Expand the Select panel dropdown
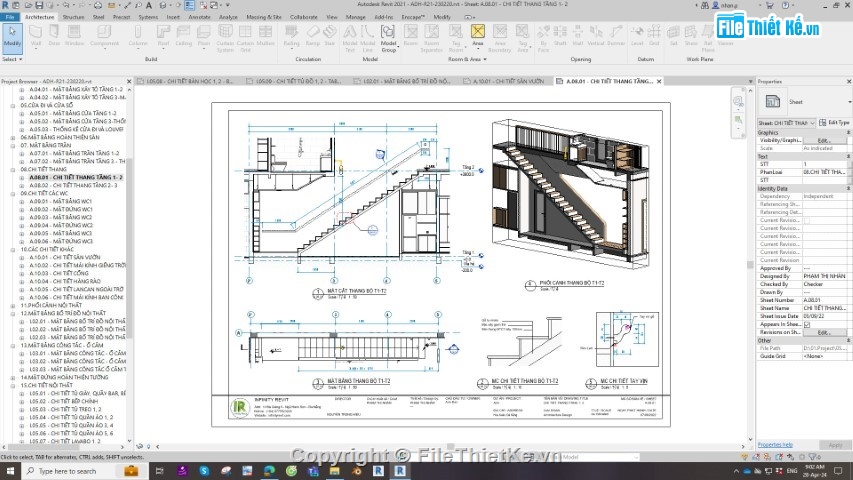The image size is (853, 480). click(11, 59)
